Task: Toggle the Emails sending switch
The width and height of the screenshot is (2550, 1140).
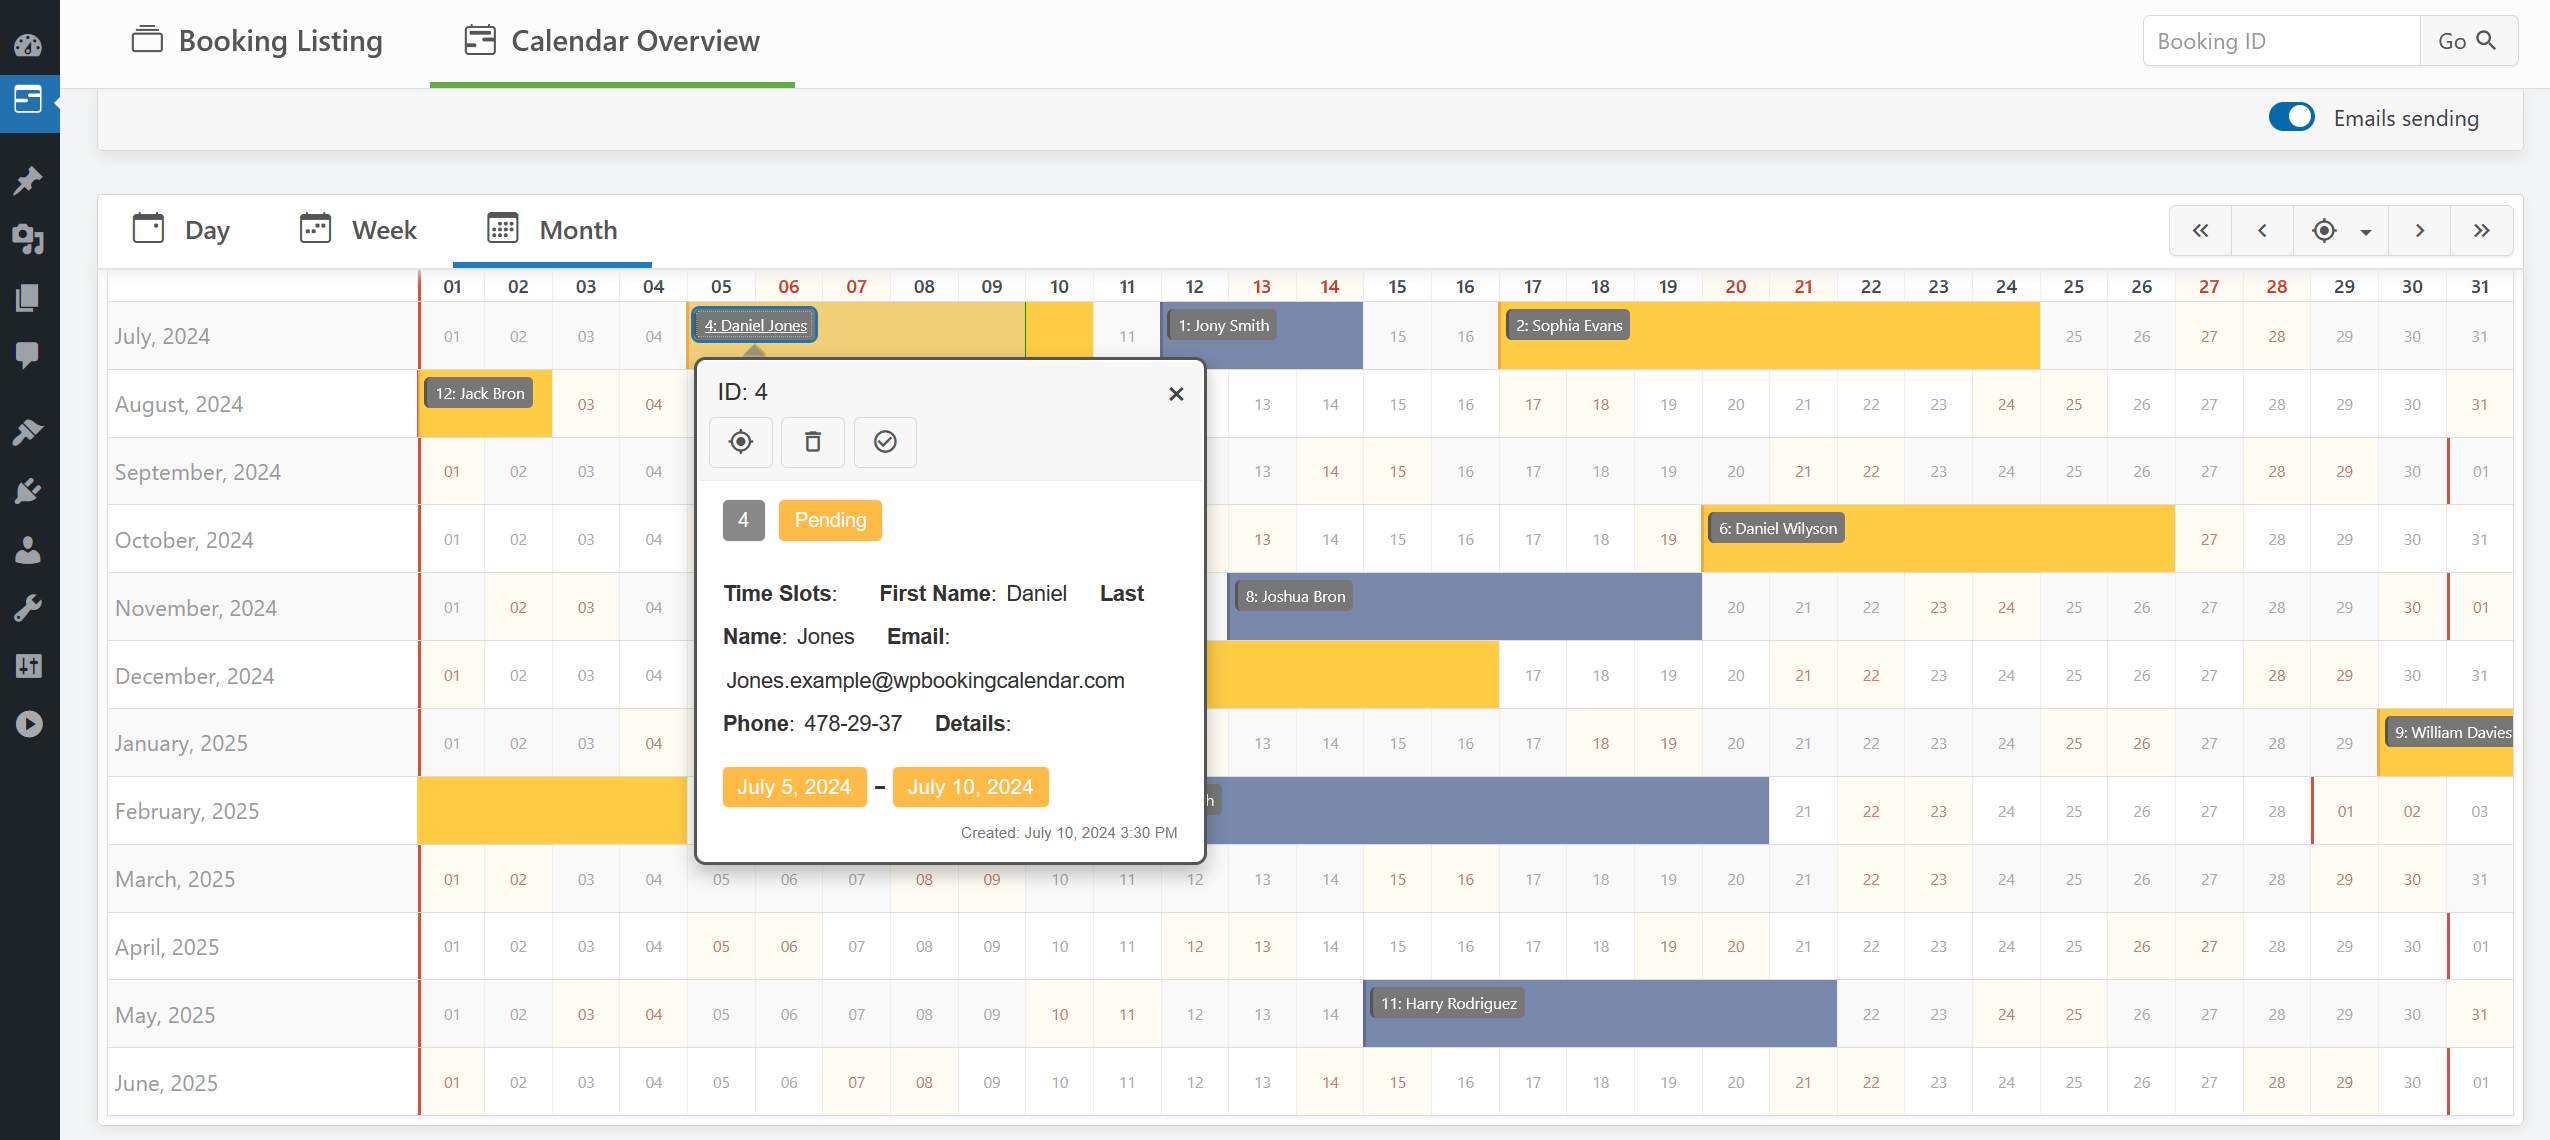Action: [2291, 118]
